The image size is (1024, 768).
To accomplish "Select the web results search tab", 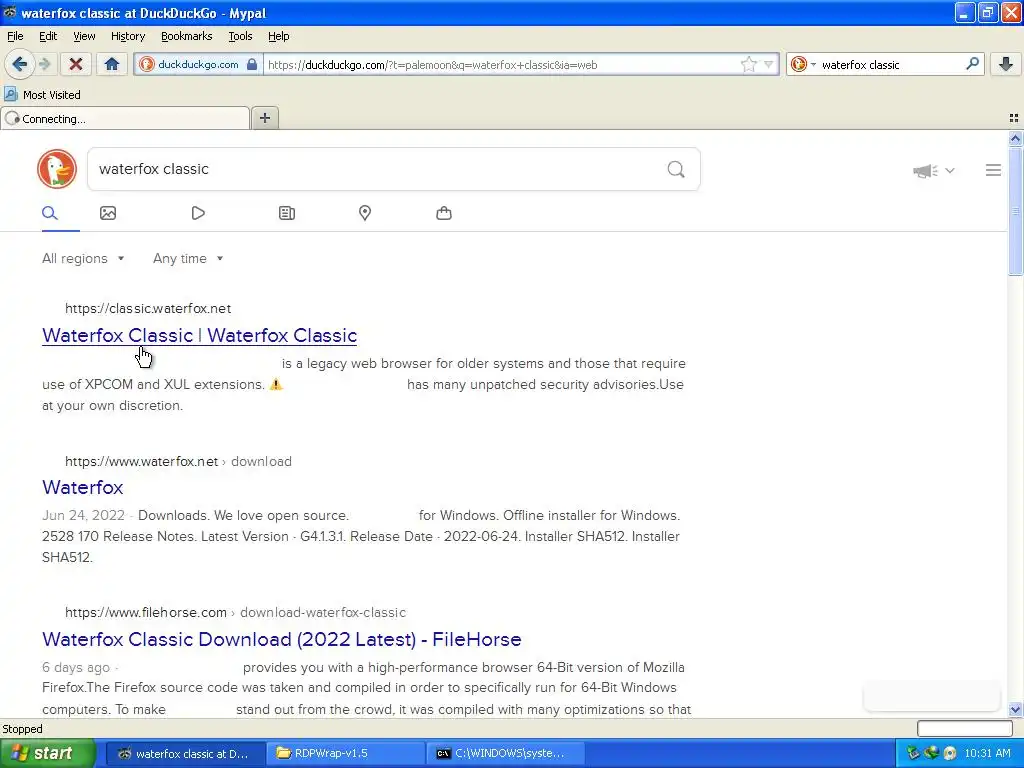I will pos(50,213).
